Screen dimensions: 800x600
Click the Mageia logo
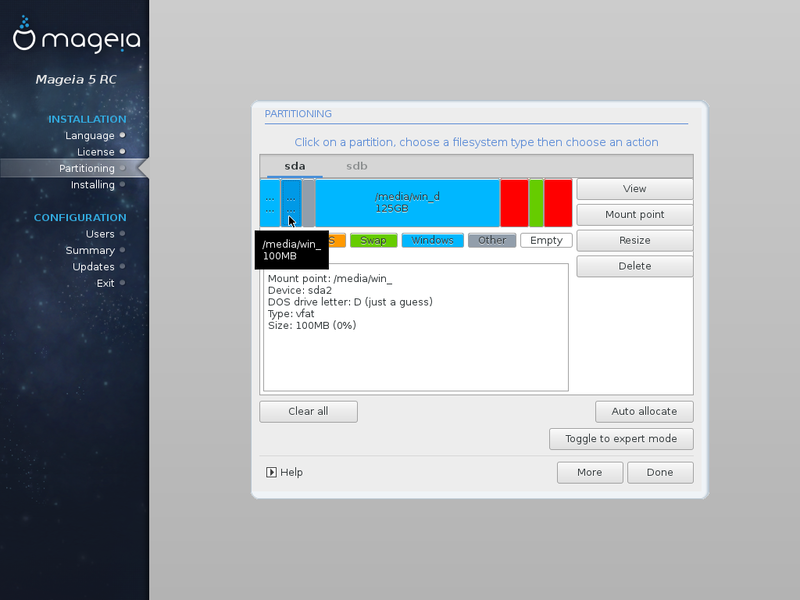[x=77, y=35]
